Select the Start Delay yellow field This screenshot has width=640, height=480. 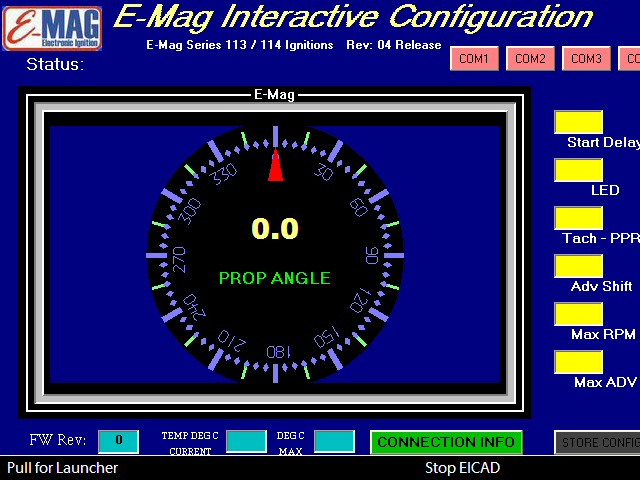pos(578,122)
